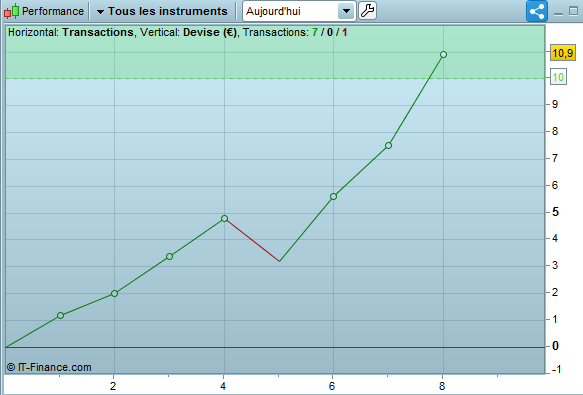This screenshot has width=583, height=395.
Task: Click the y-axis label 2
Action: pyautogui.click(x=555, y=292)
